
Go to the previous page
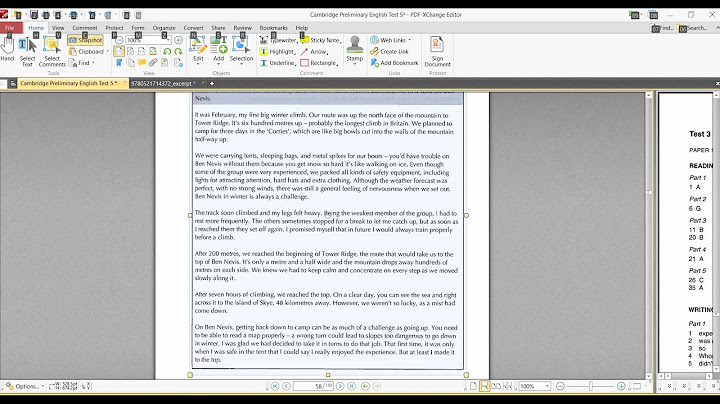(x=286, y=387)
